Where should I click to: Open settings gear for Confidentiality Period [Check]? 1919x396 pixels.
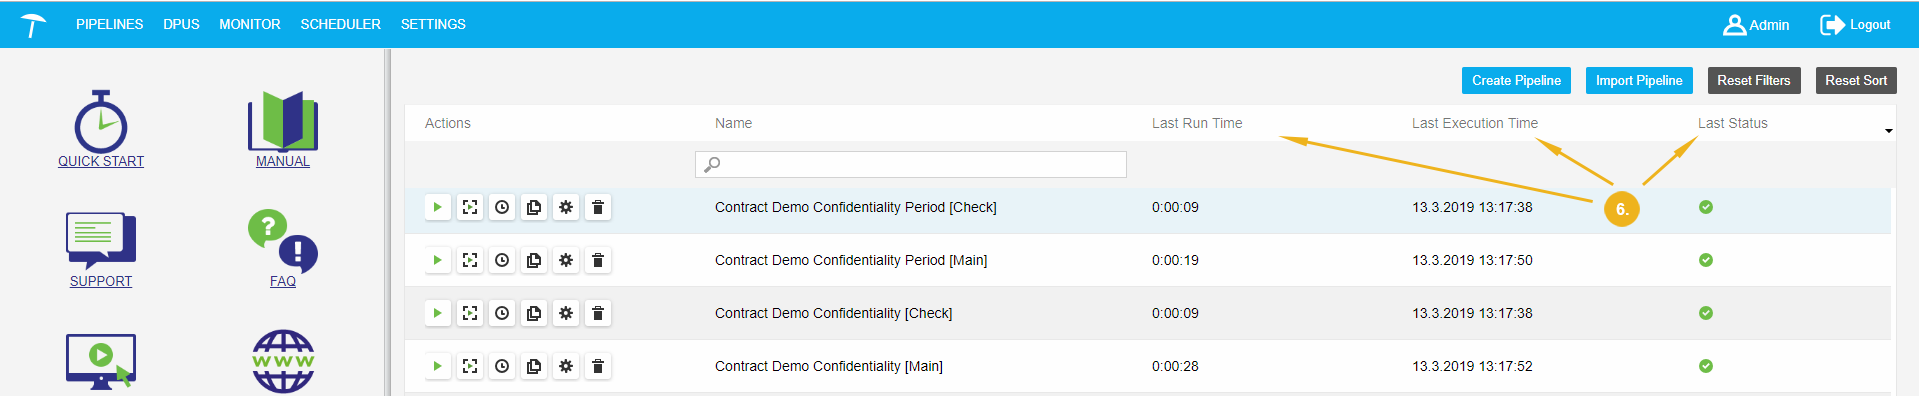point(566,207)
